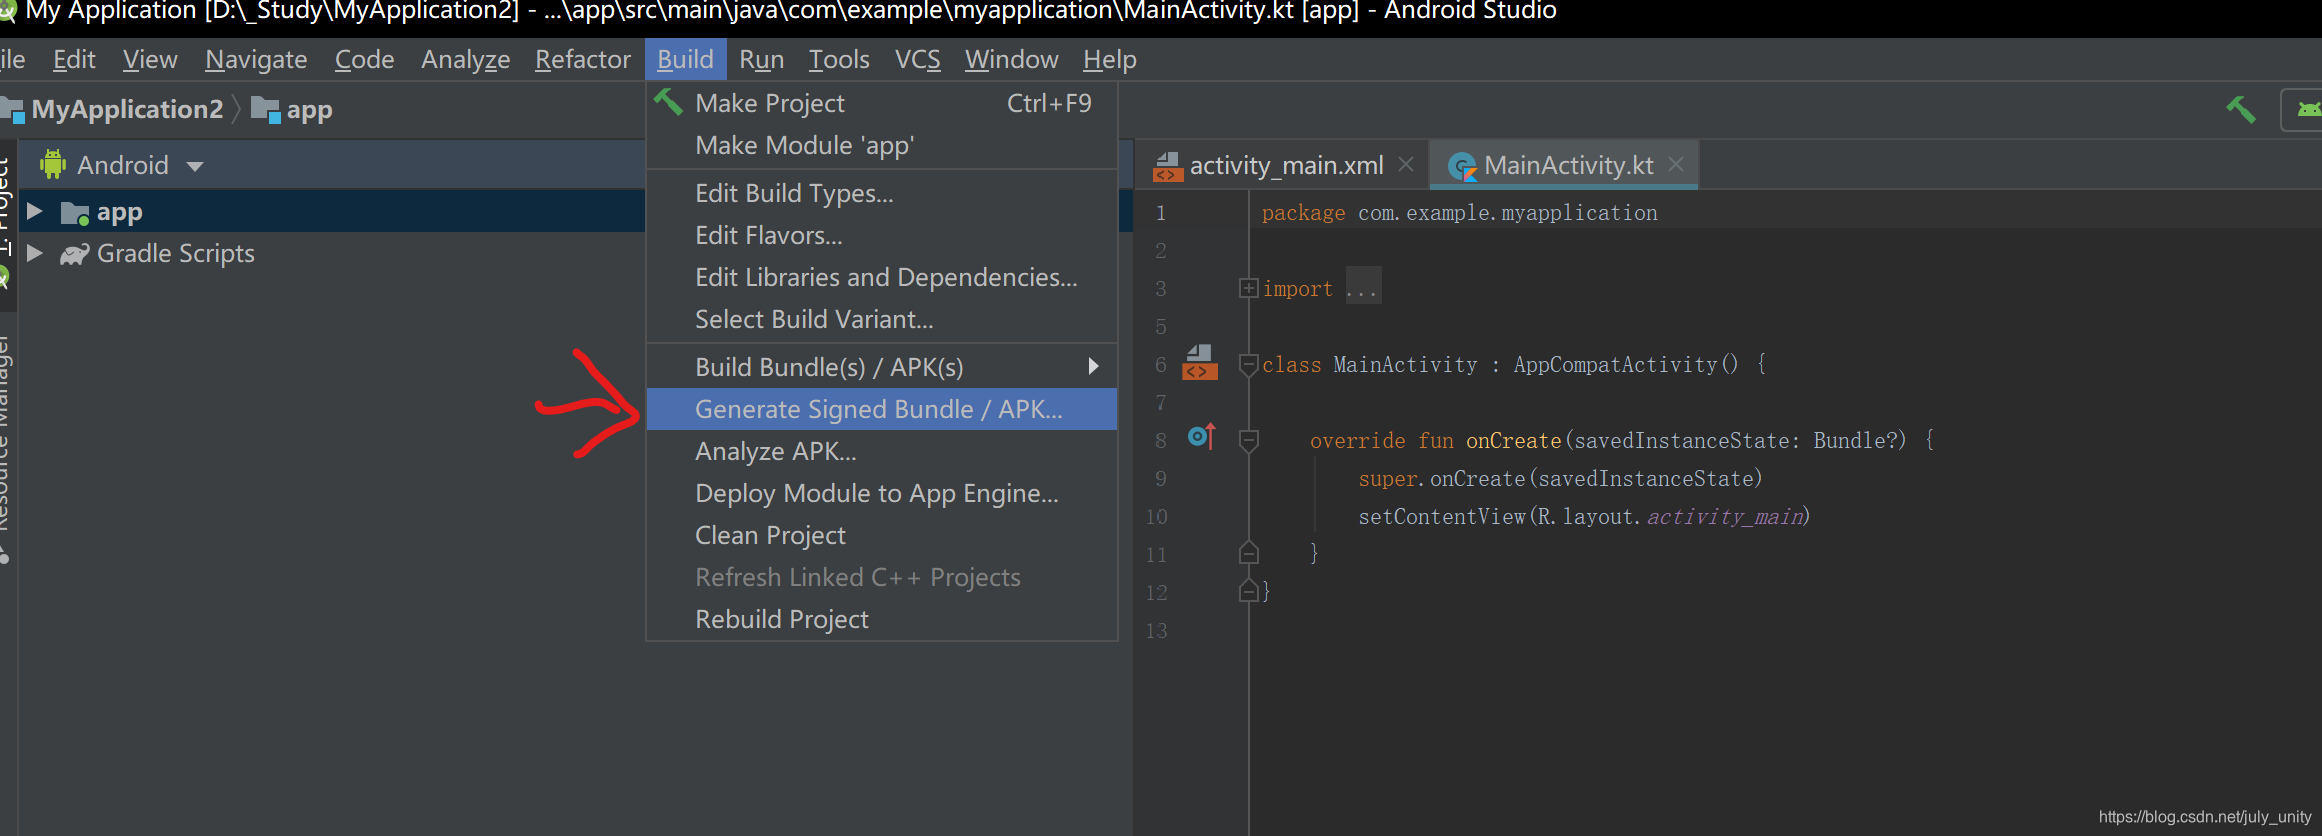This screenshot has height=836, width=2322.
Task: Select Deploy Module to App Engine...
Action: [x=881, y=493]
